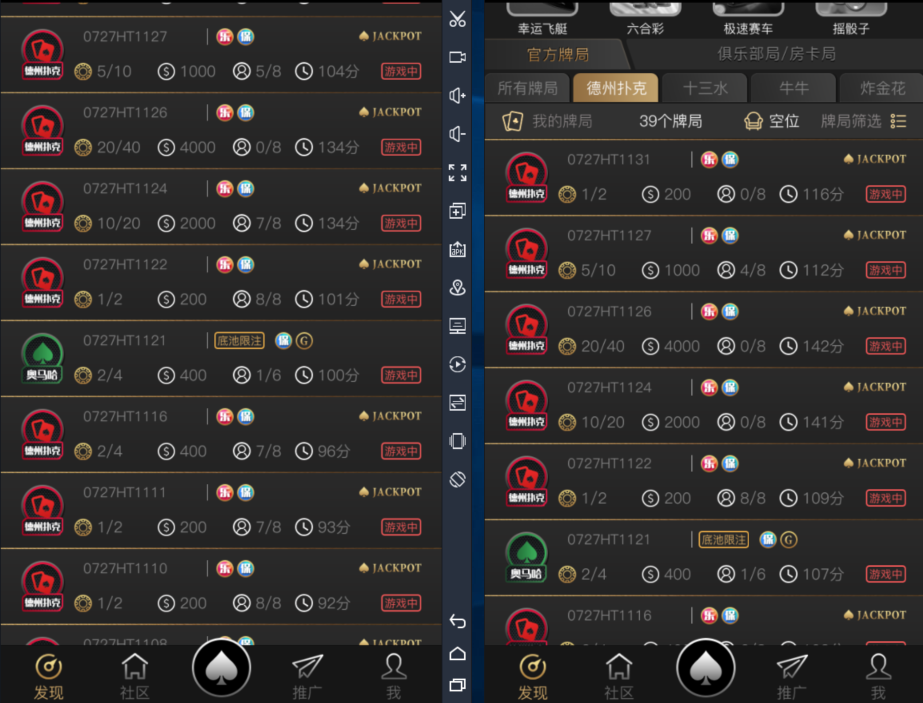The height and width of the screenshot is (703, 923).
Task: Start screen recording with the camcorder icon
Action: point(457,57)
